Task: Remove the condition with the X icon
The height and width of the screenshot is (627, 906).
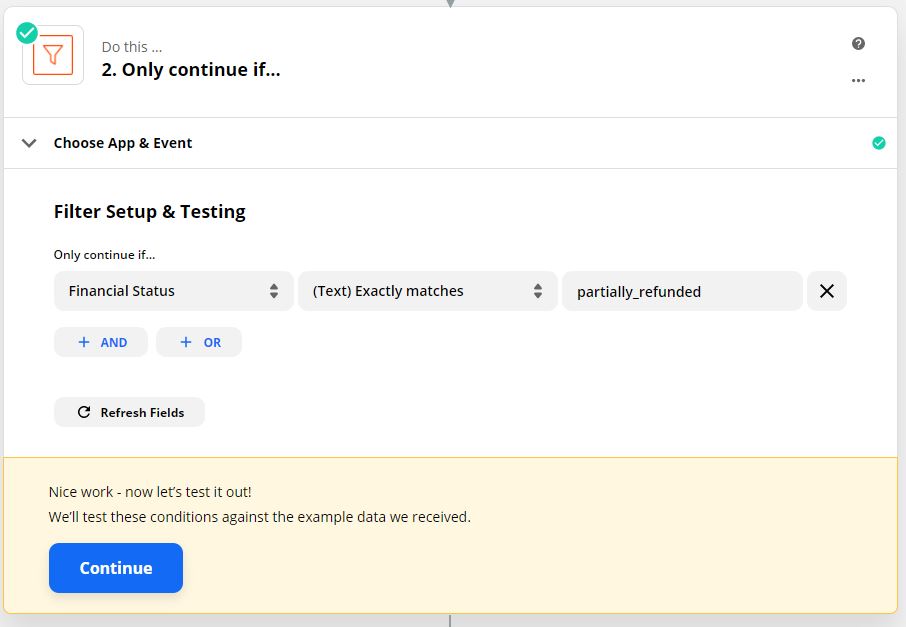Action: pos(827,291)
